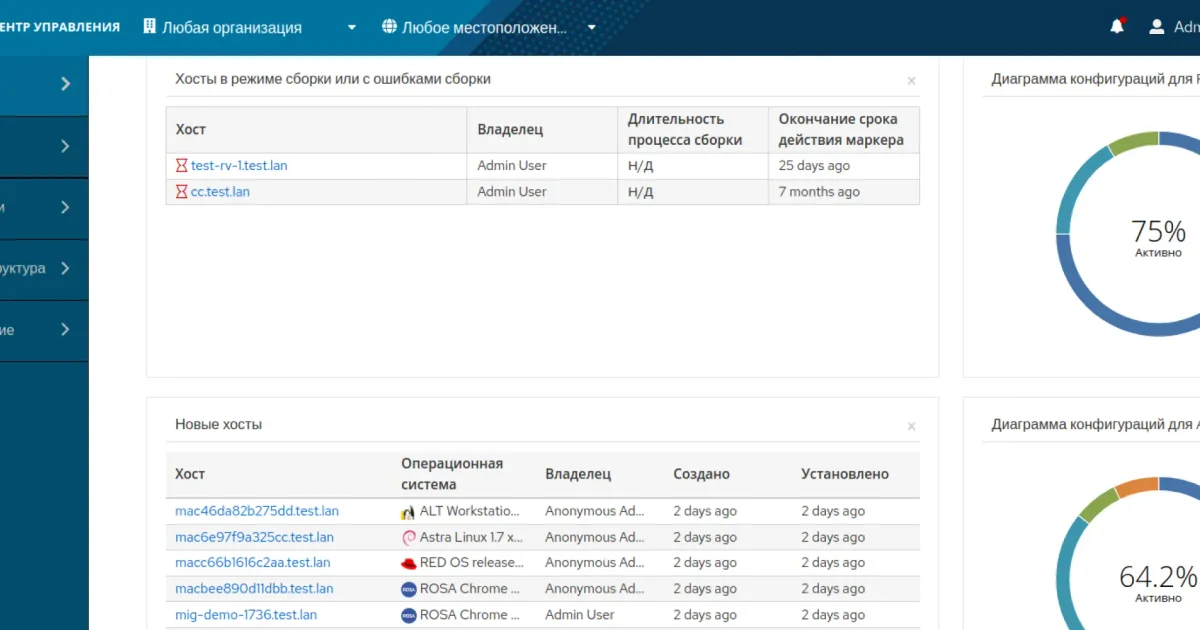Expand the first sidebar menu chevron
1200x630 pixels.
click(x=65, y=84)
